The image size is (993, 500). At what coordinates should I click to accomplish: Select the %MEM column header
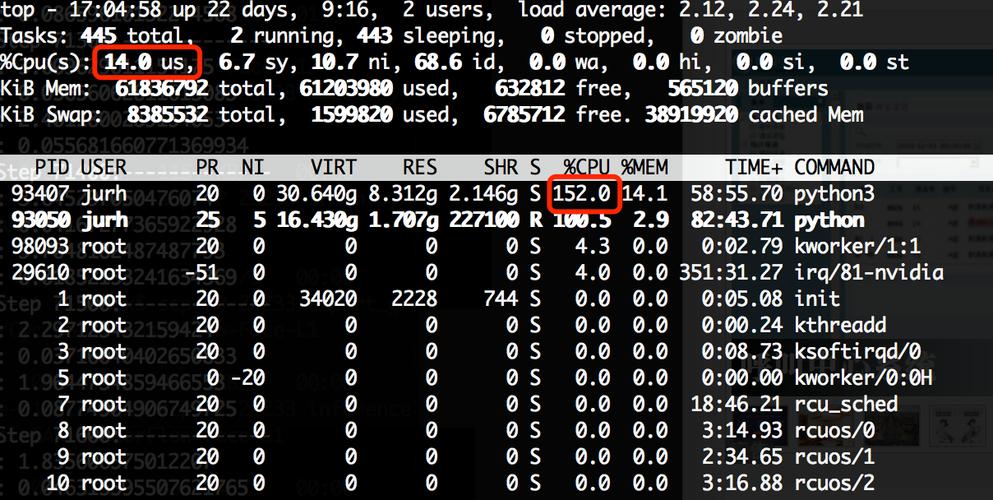coord(644,167)
